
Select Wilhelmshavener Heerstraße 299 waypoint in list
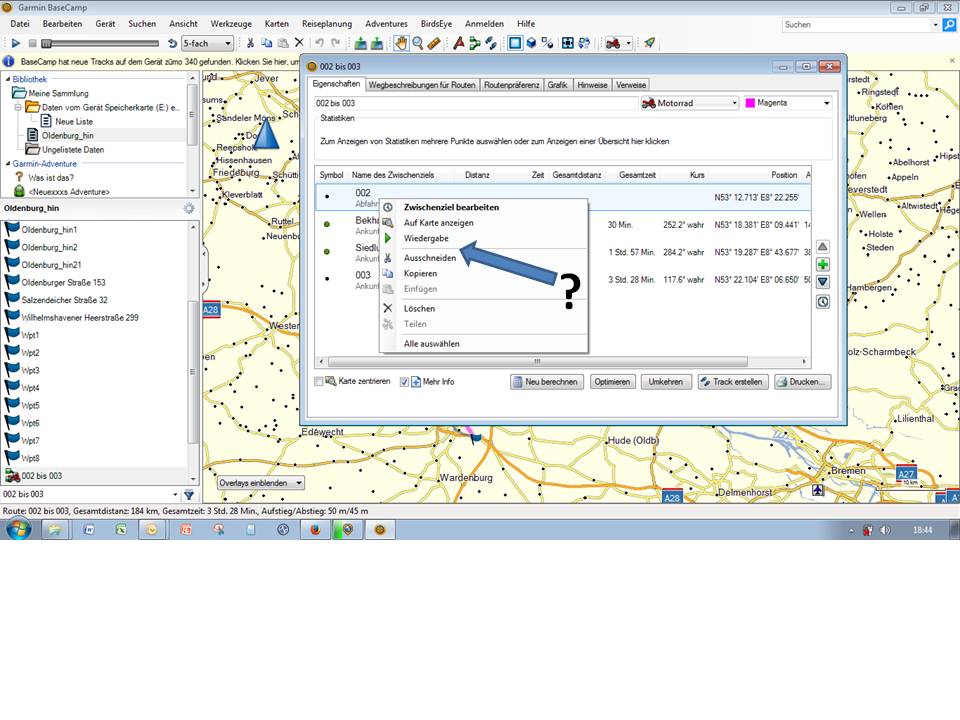(80, 317)
